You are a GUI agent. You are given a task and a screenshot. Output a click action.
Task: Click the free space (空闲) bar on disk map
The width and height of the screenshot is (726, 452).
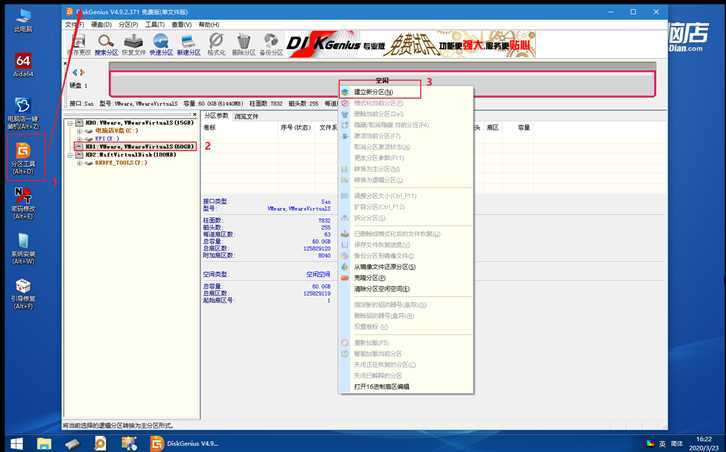coord(382,84)
